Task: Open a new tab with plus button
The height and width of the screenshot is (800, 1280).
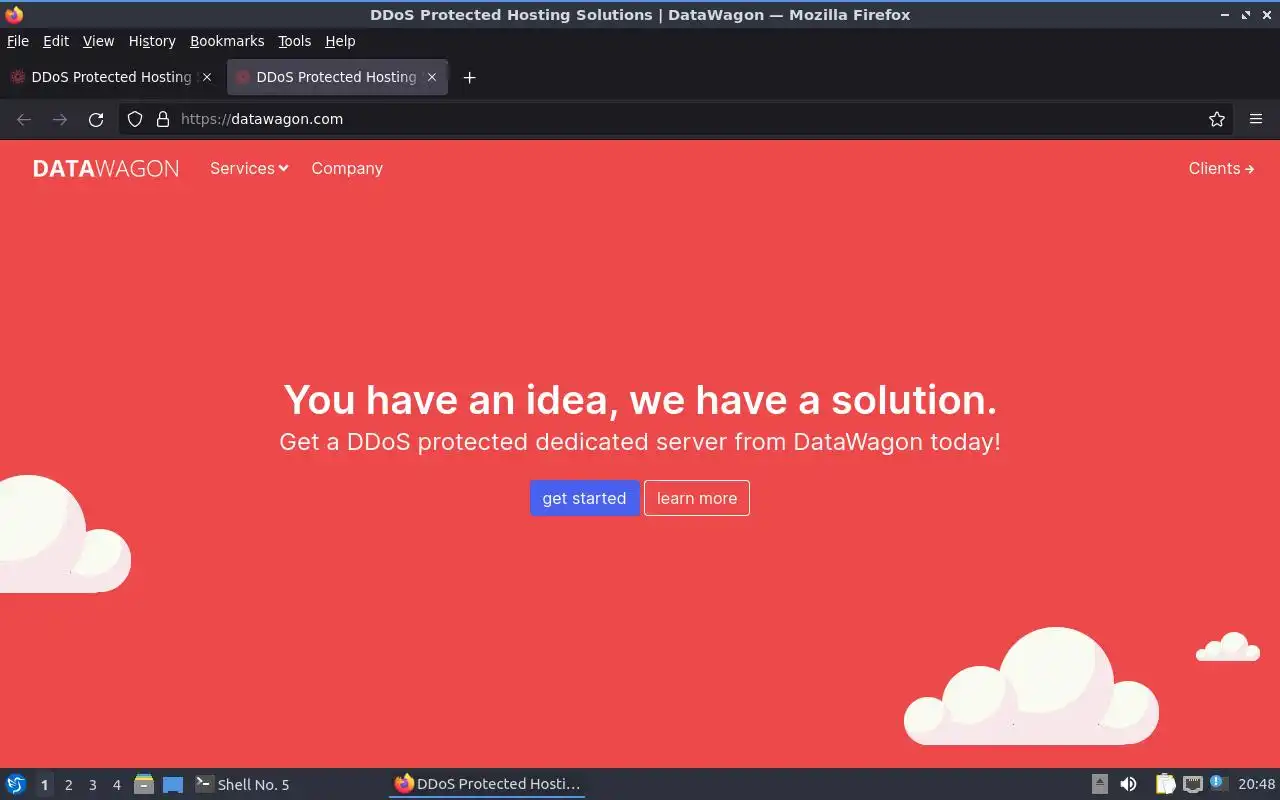Action: 469,77
